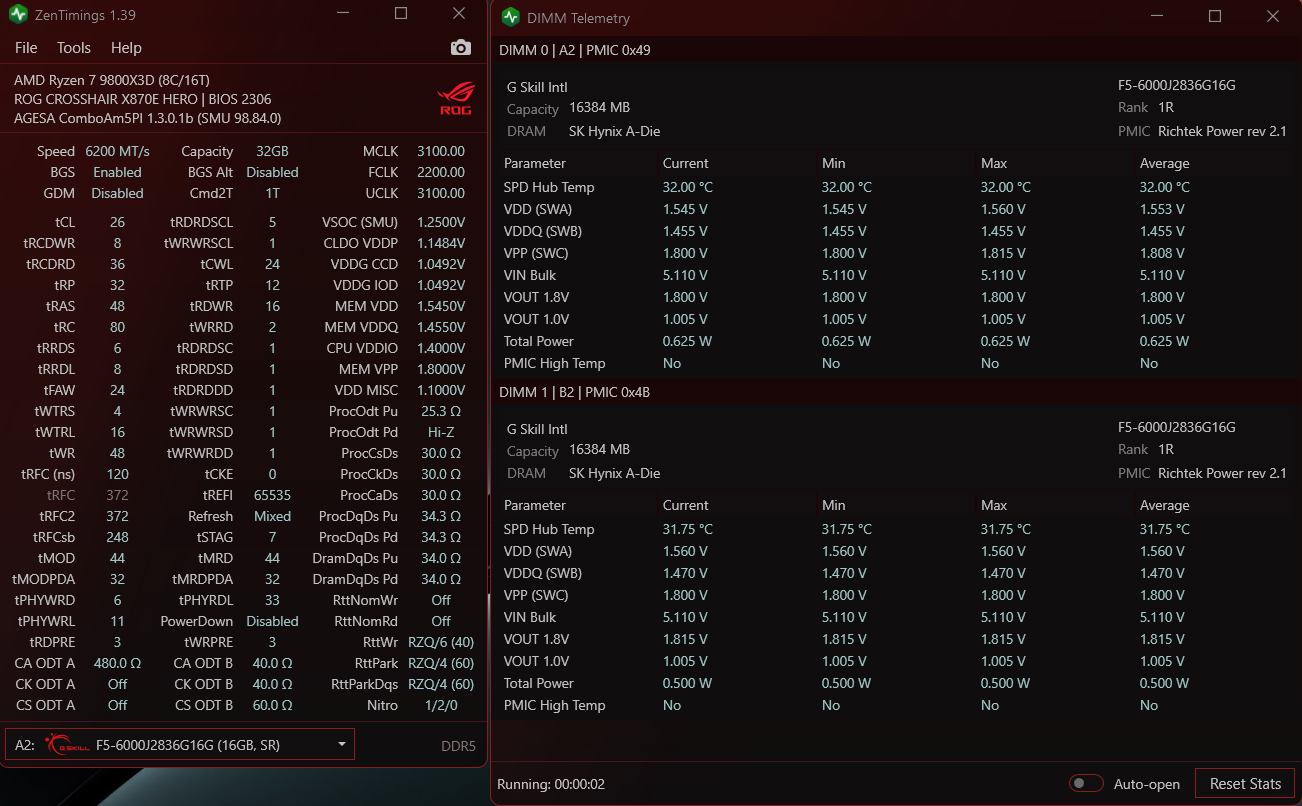The height and width of the screenshot is (806, 1302).
Task: Click DIMM 1 current SPD Hub Temp "31.75 °C"
Action: click(x=688, y=529)
